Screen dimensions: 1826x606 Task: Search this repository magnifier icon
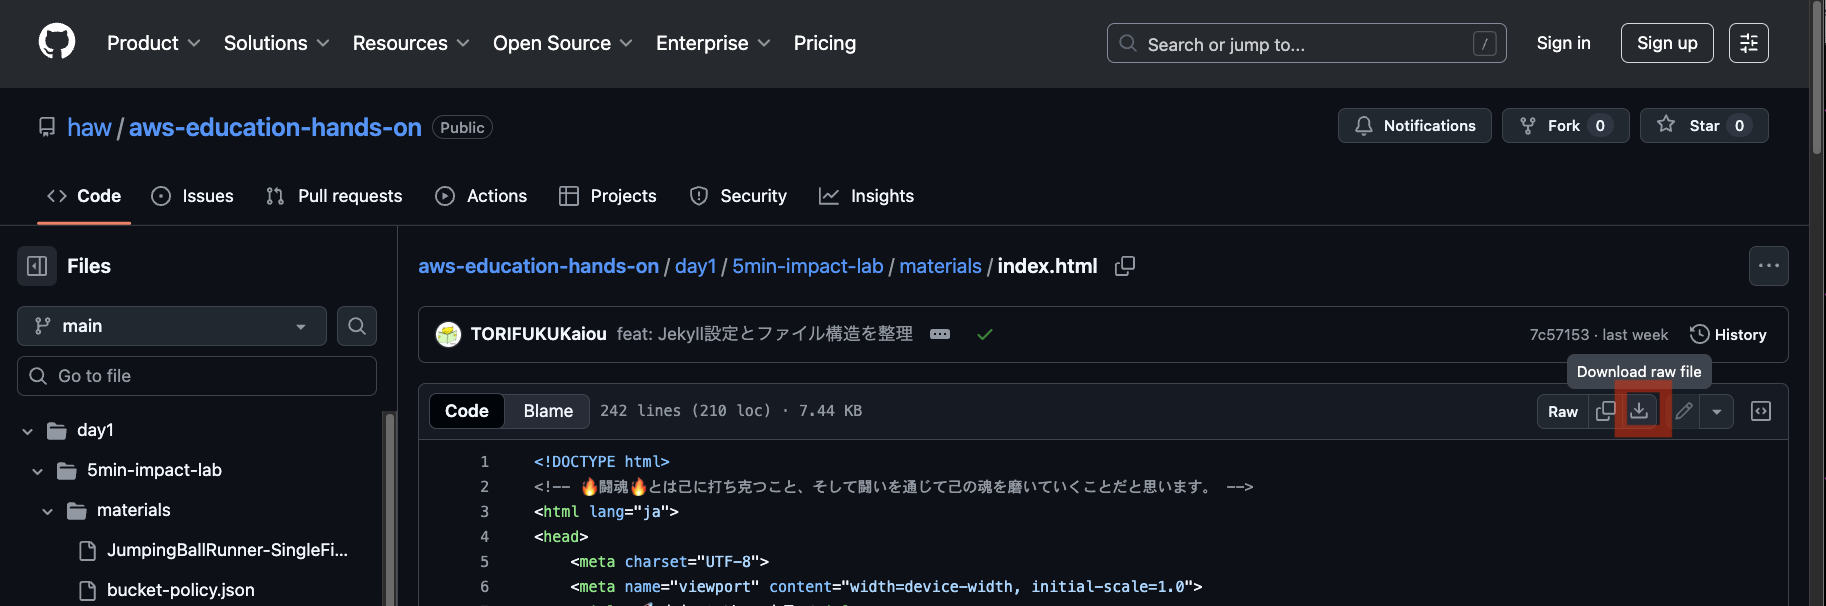click(x=357, y=326)
